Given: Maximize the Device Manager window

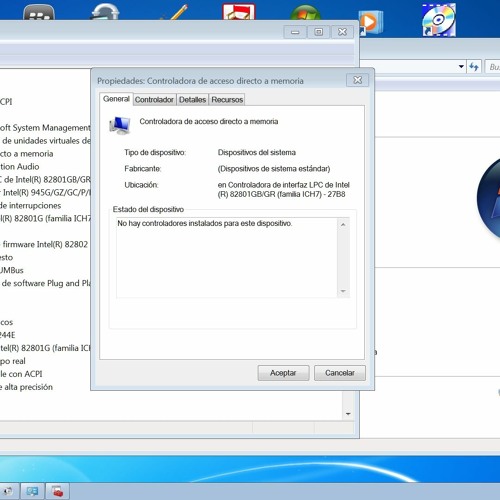Looking at the screenshot, I should pos(319,32).
